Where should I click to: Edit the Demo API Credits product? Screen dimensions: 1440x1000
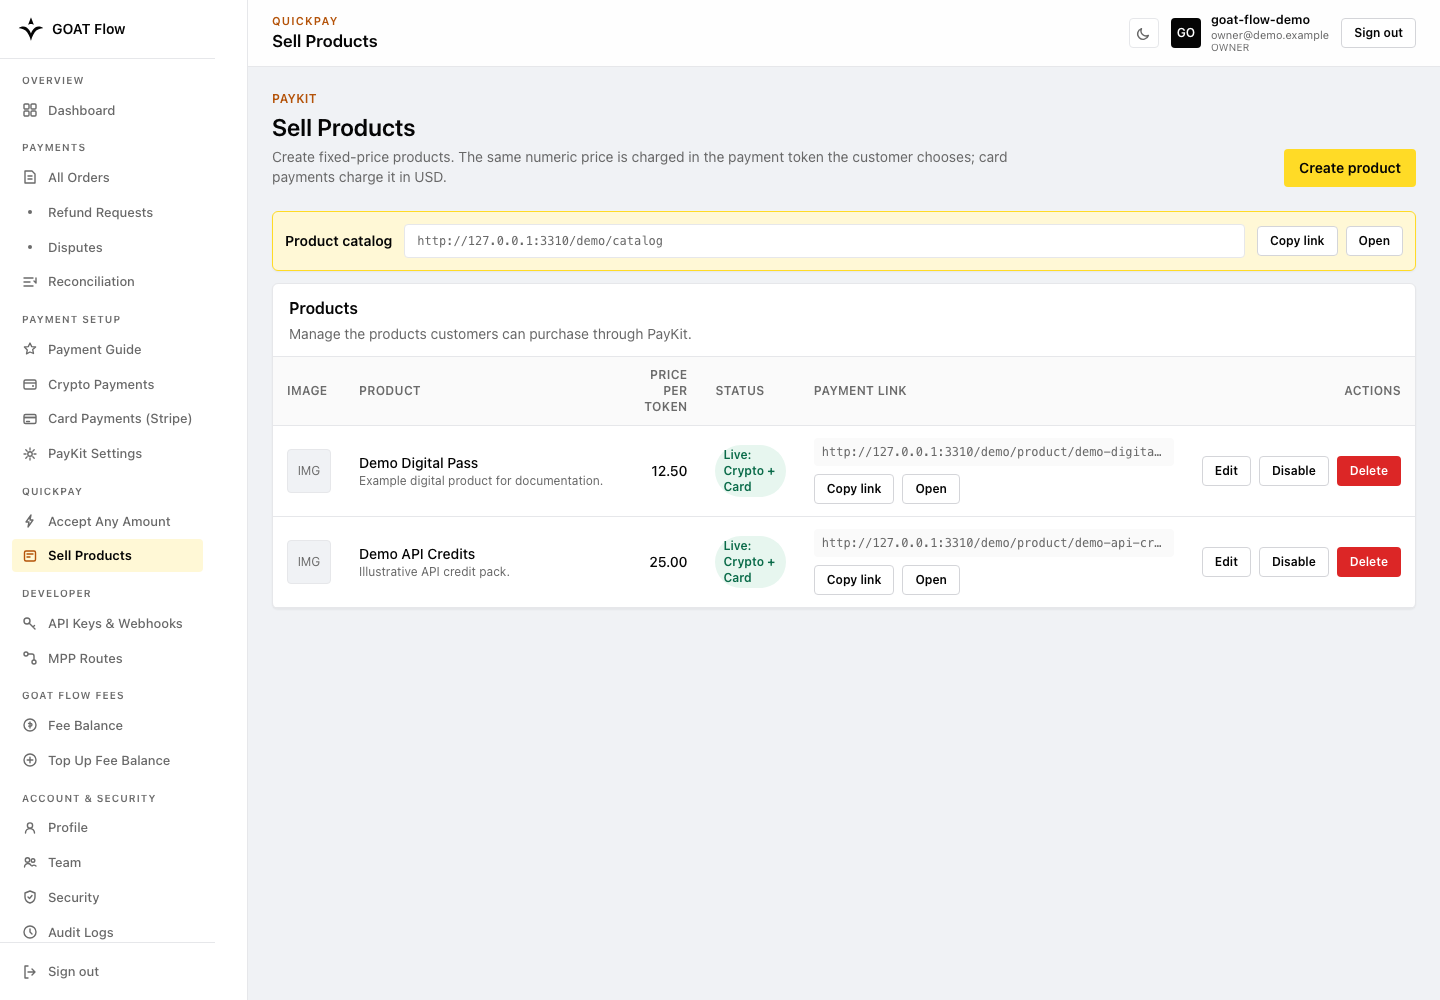[1226, 562]
